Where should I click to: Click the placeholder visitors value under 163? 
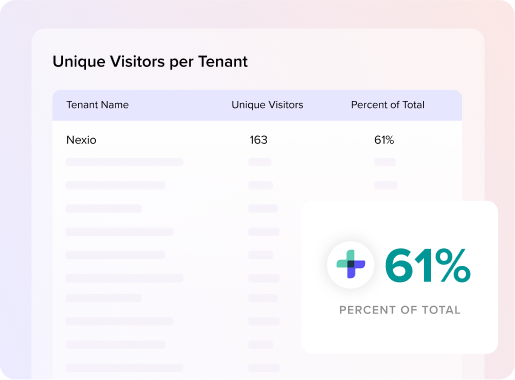coord(260,162)
